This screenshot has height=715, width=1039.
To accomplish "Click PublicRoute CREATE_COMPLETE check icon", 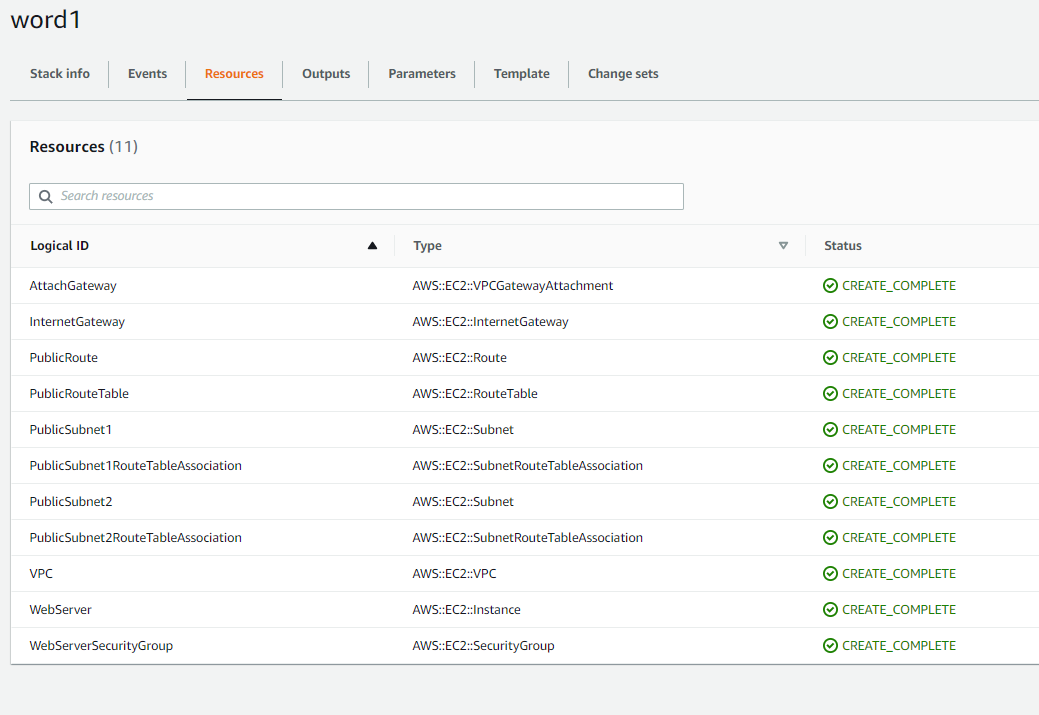I will click(830, 358).
